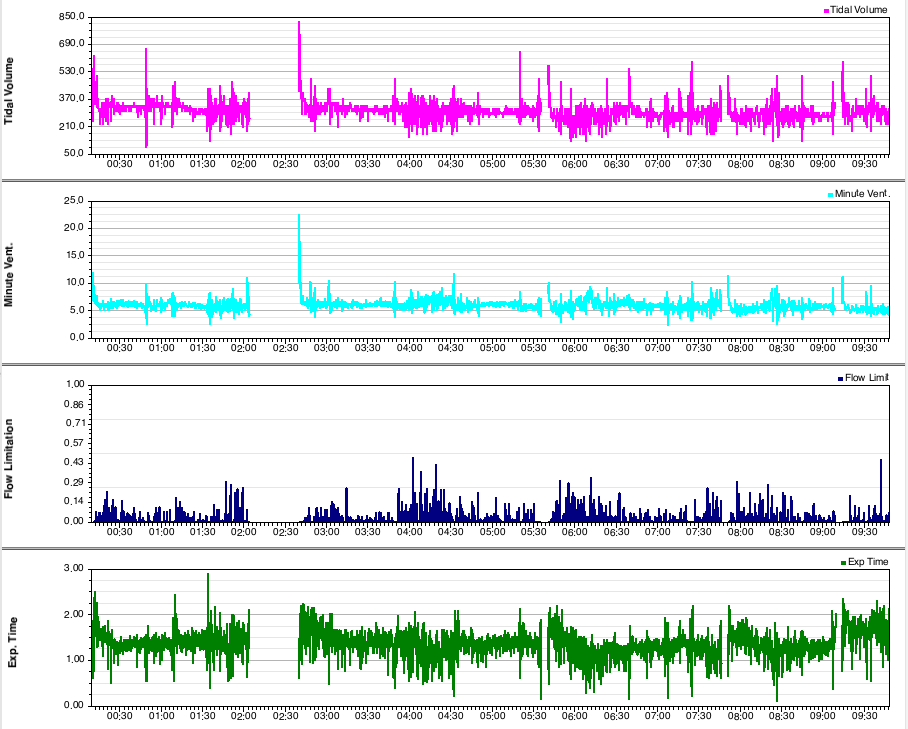Click the 5.0 value on Minute Vent. axis
This screenshot has width=908, height=729.
76,310
